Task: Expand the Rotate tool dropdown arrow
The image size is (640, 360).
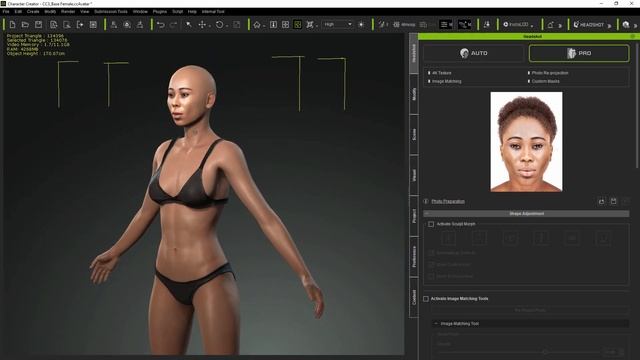Action: tap(227, 26)
